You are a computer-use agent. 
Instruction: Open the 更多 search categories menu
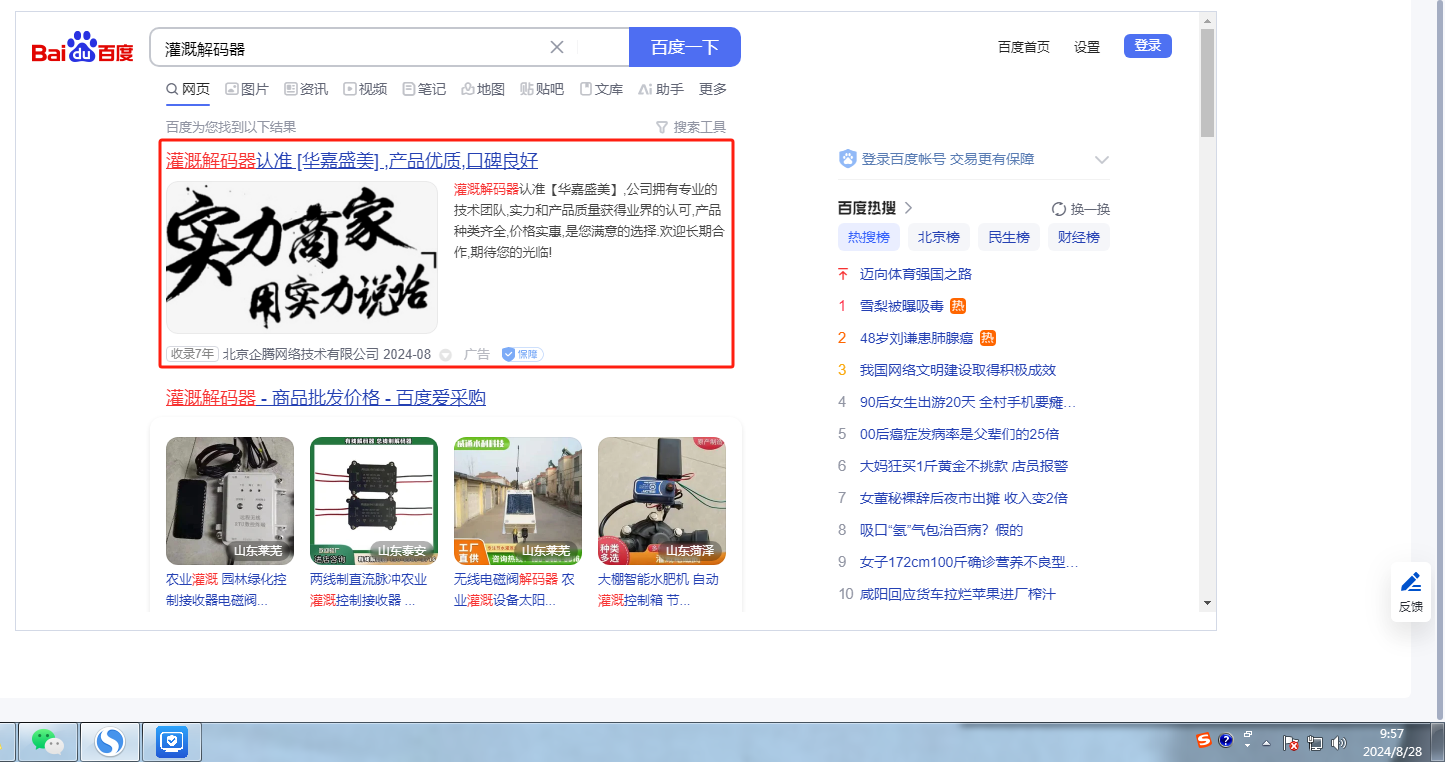click(x=713, y=89)
